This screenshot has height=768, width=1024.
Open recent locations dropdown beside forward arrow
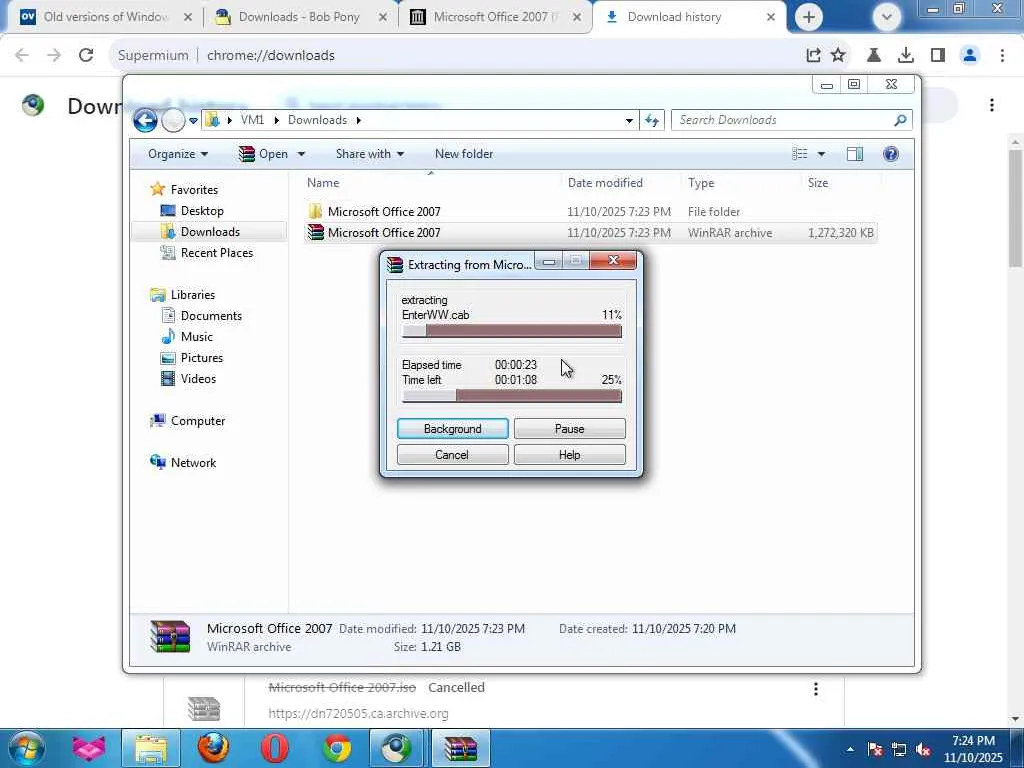(x=193, y=121)
